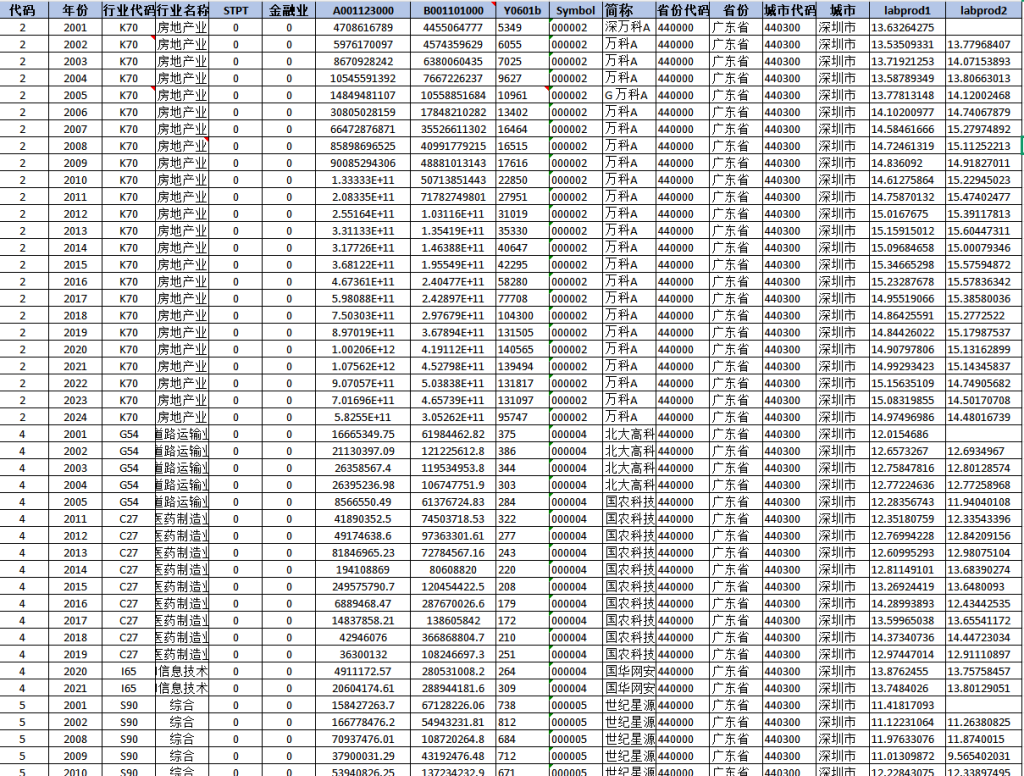The image size is (1024, 776).
Task: Click the cell with value 4708617689
Action: pos(363,27)
